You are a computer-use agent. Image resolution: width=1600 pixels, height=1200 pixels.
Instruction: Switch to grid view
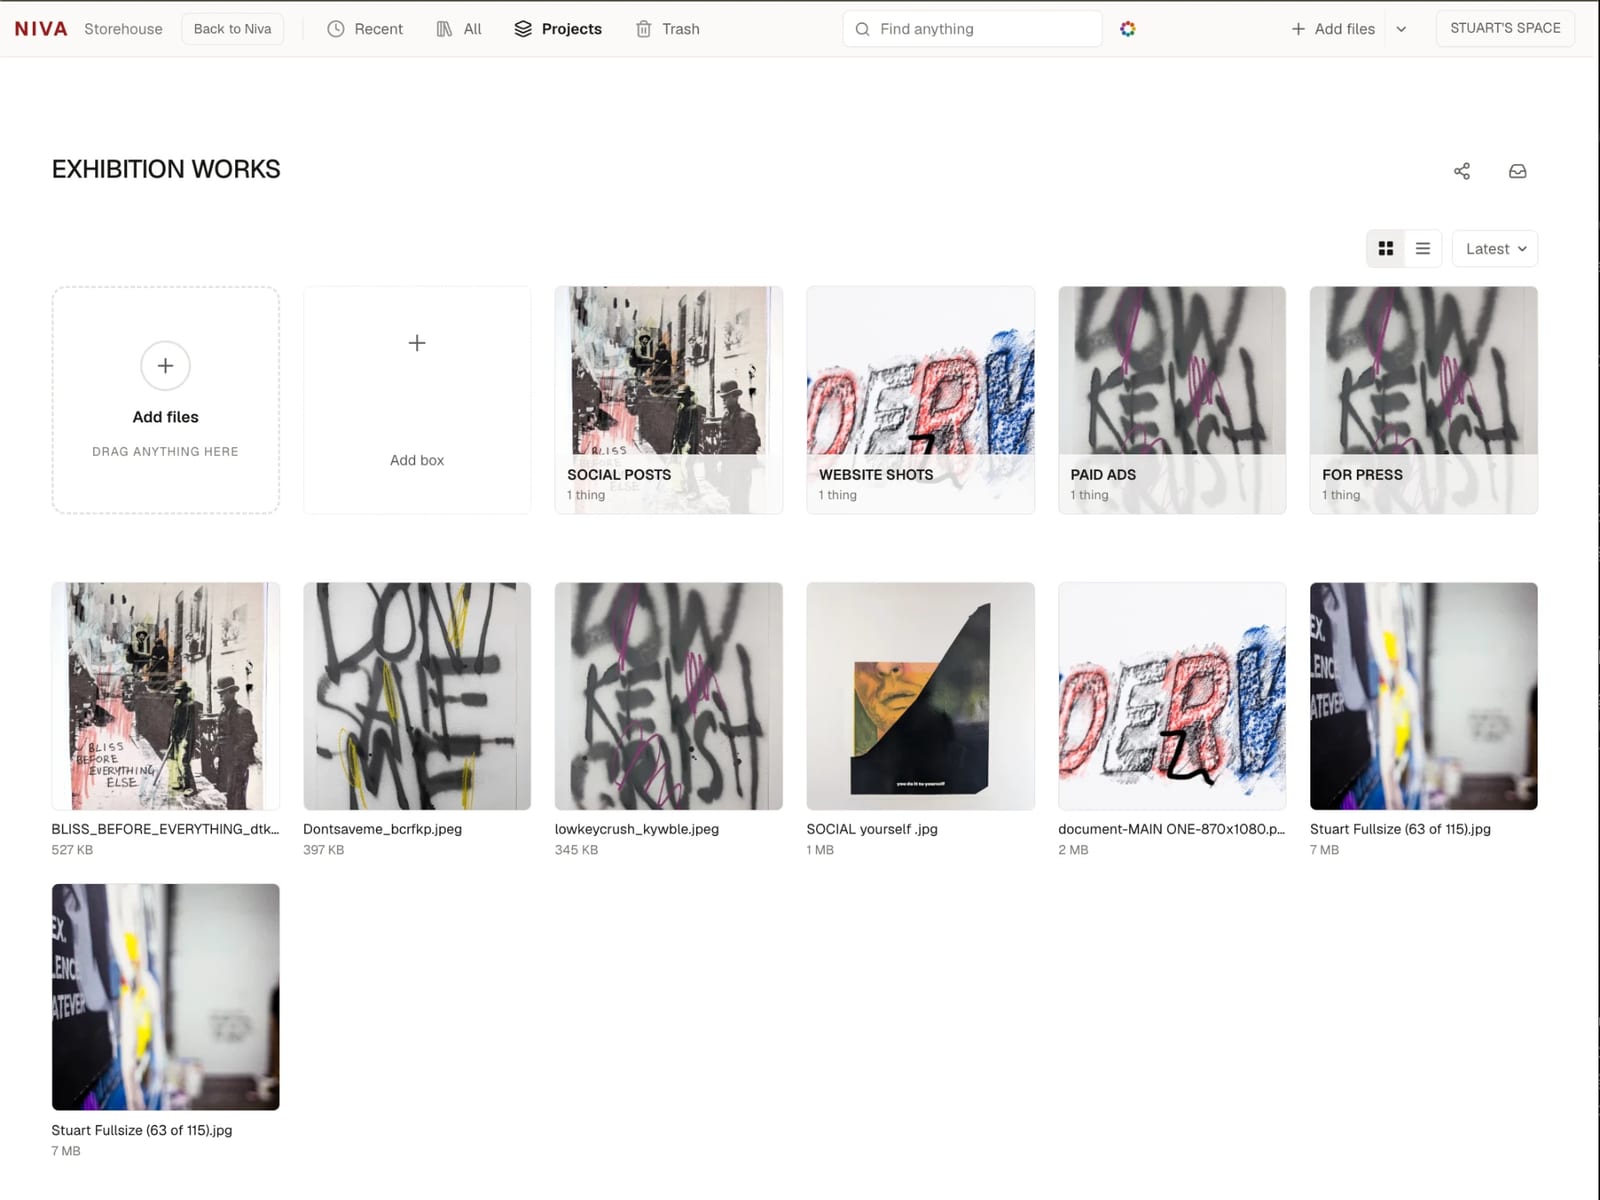[x=1386, y=249]
